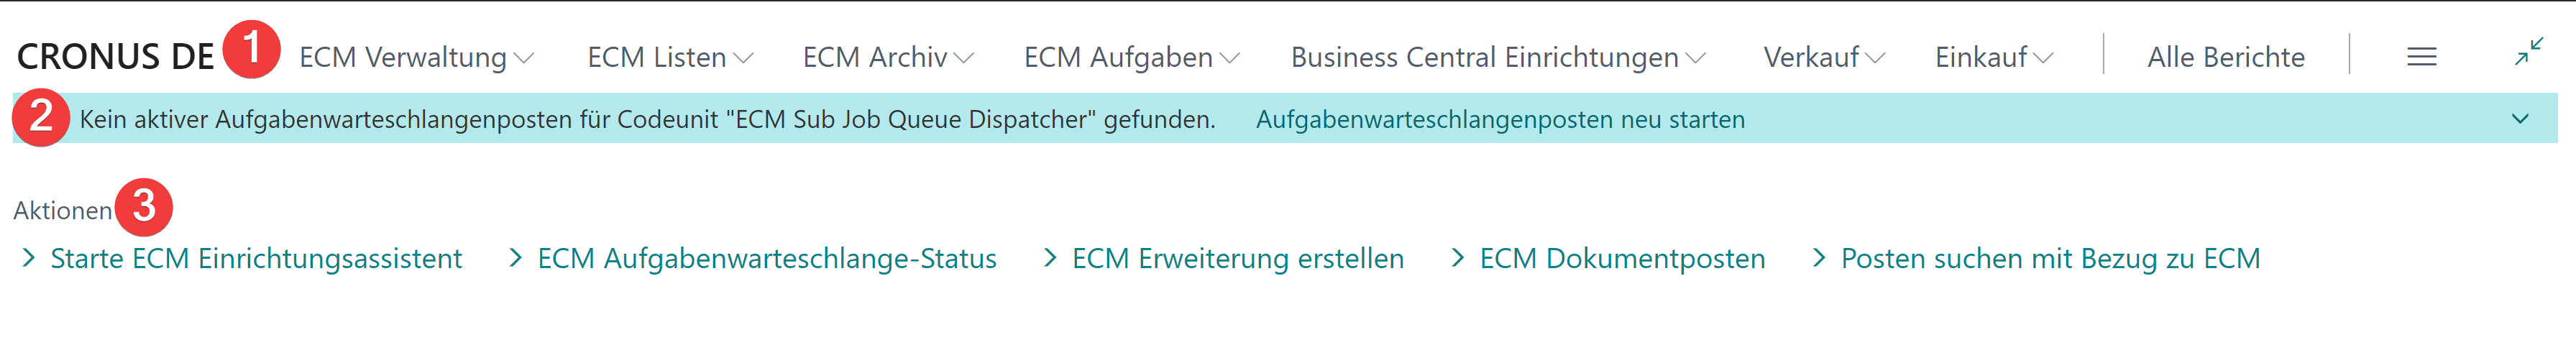The height and width of the screenshot is (340, 2576).
Task: Click the notification message about ECM Dispatcher
Action: 647,120
